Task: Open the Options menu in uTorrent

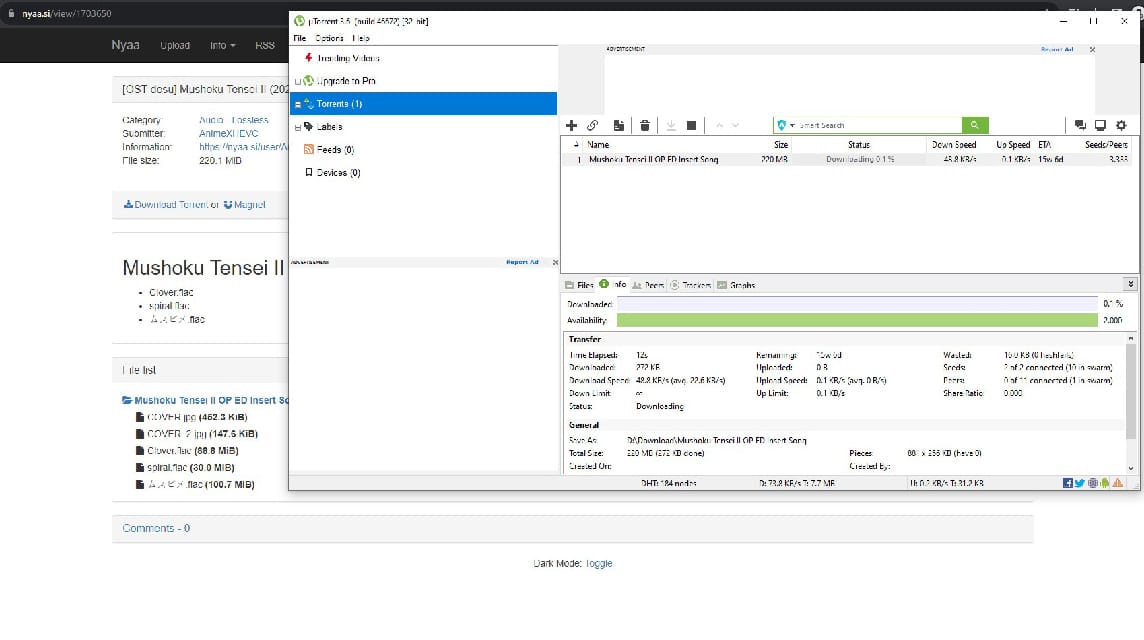Action: coord(329,38)
